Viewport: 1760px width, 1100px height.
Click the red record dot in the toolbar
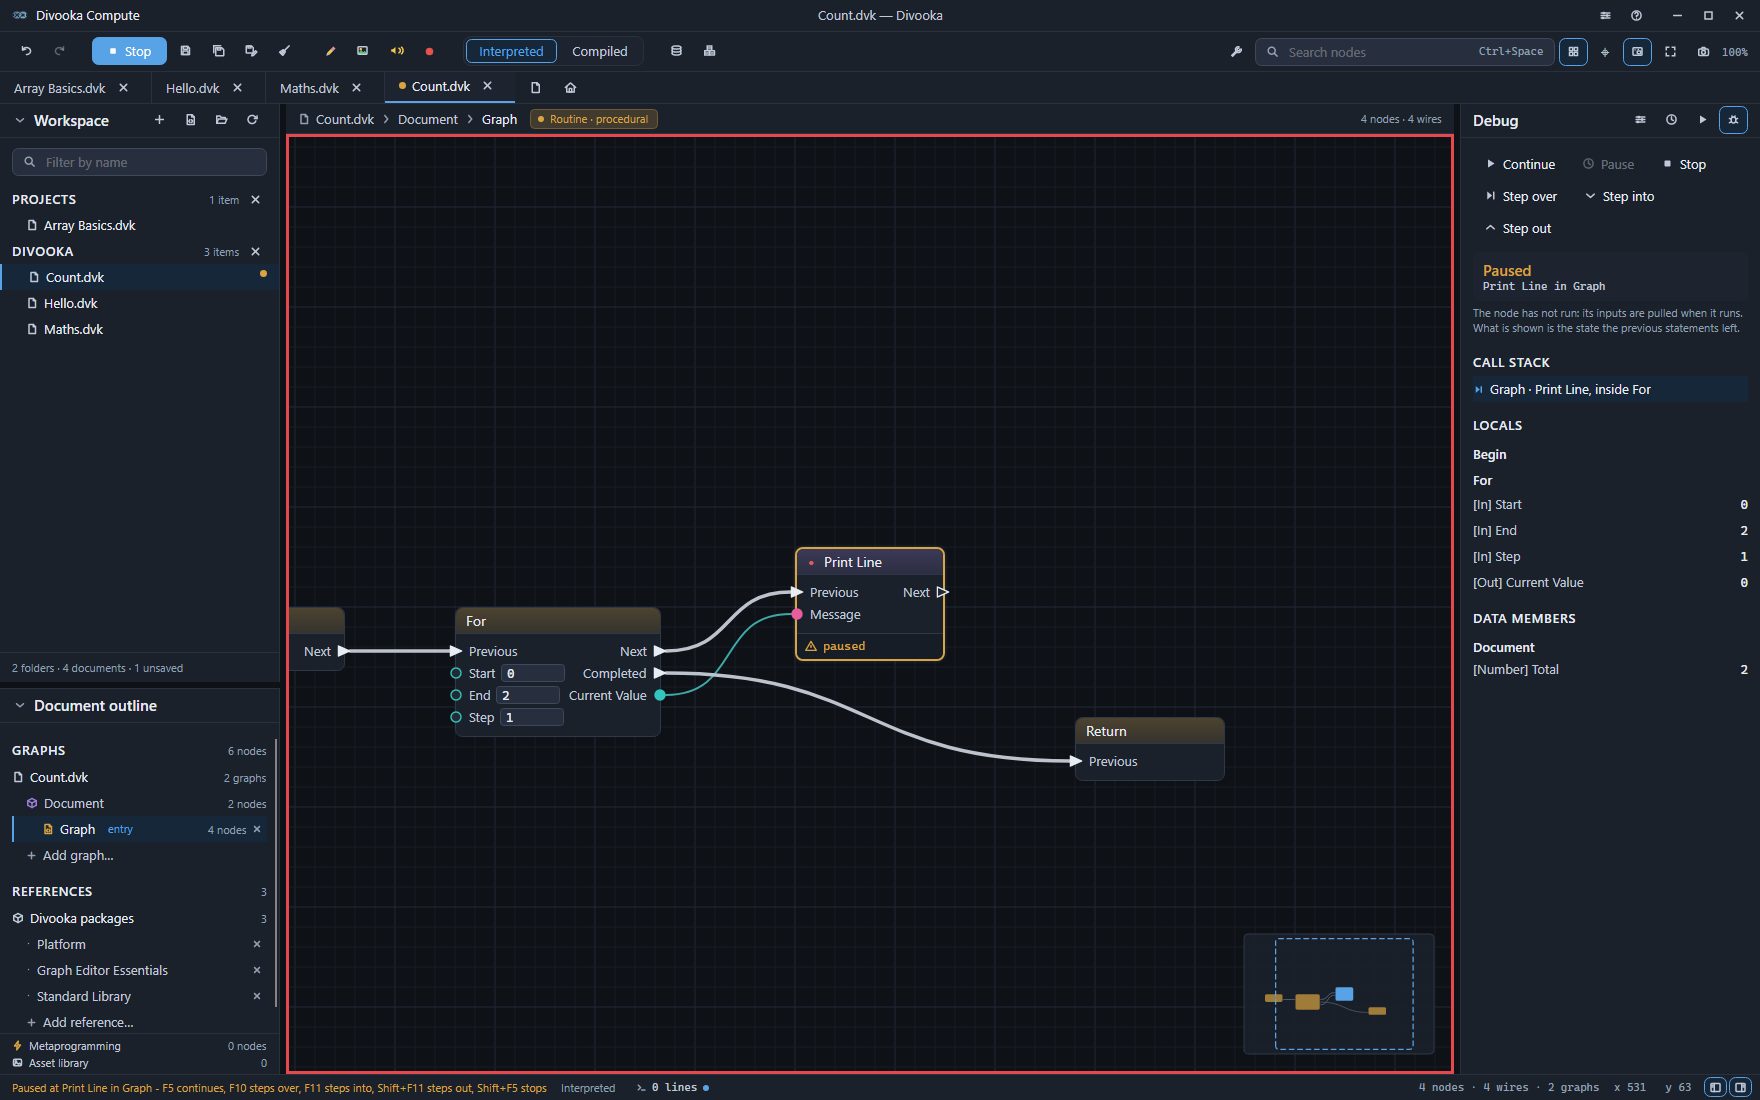coord(429,51)
